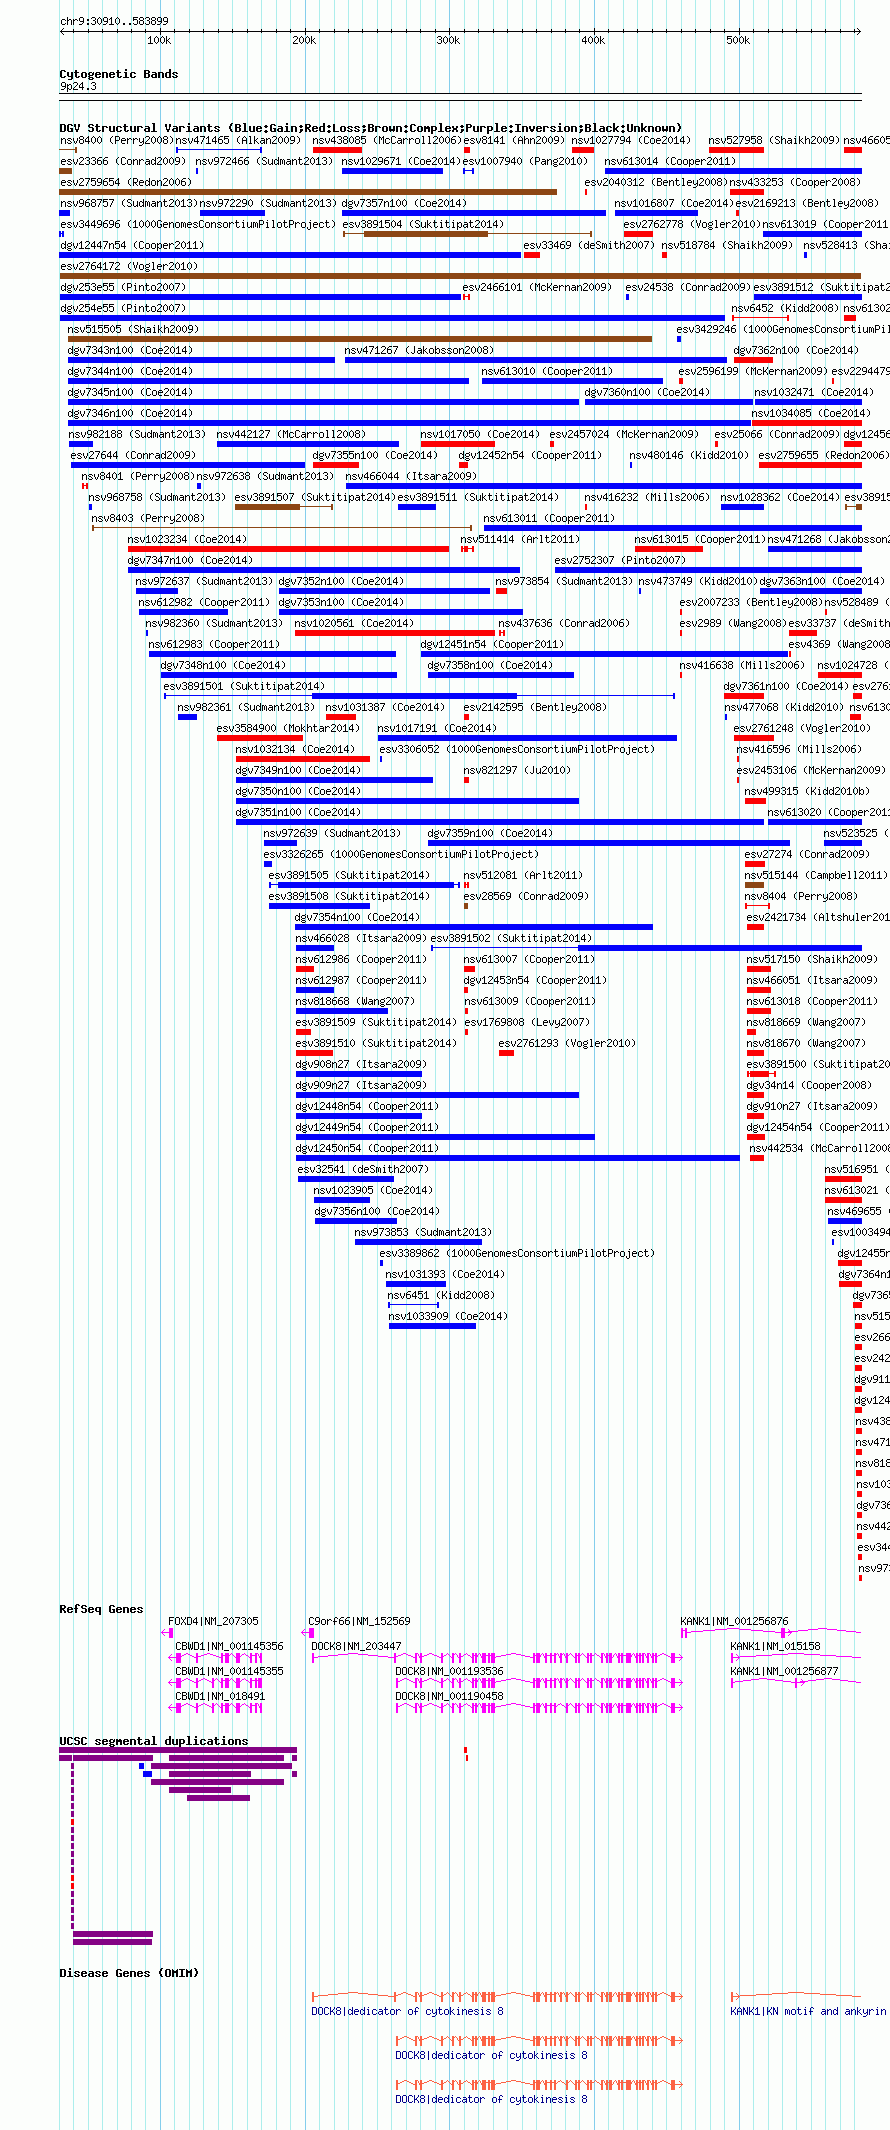Open variant nsv1033909 (Coe2014)

point(448,1316)
